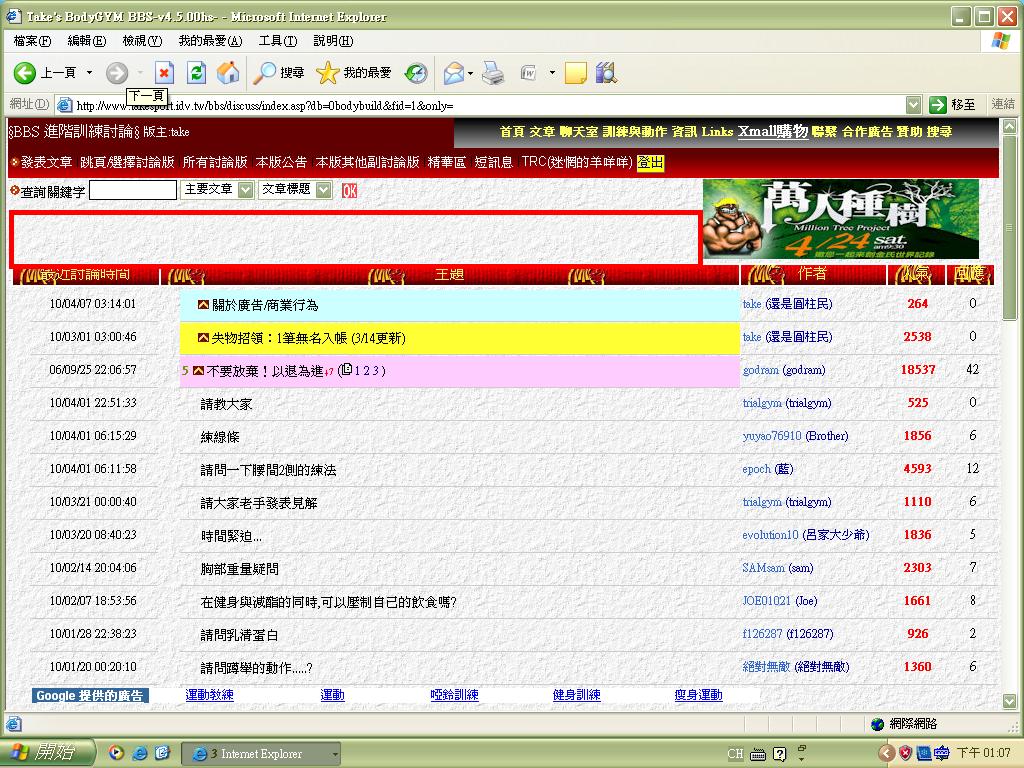Image resolution: width=1024 pixels, height=768 pixels.
Task: Click the 聊天室 navigation link
Action: 579,131
